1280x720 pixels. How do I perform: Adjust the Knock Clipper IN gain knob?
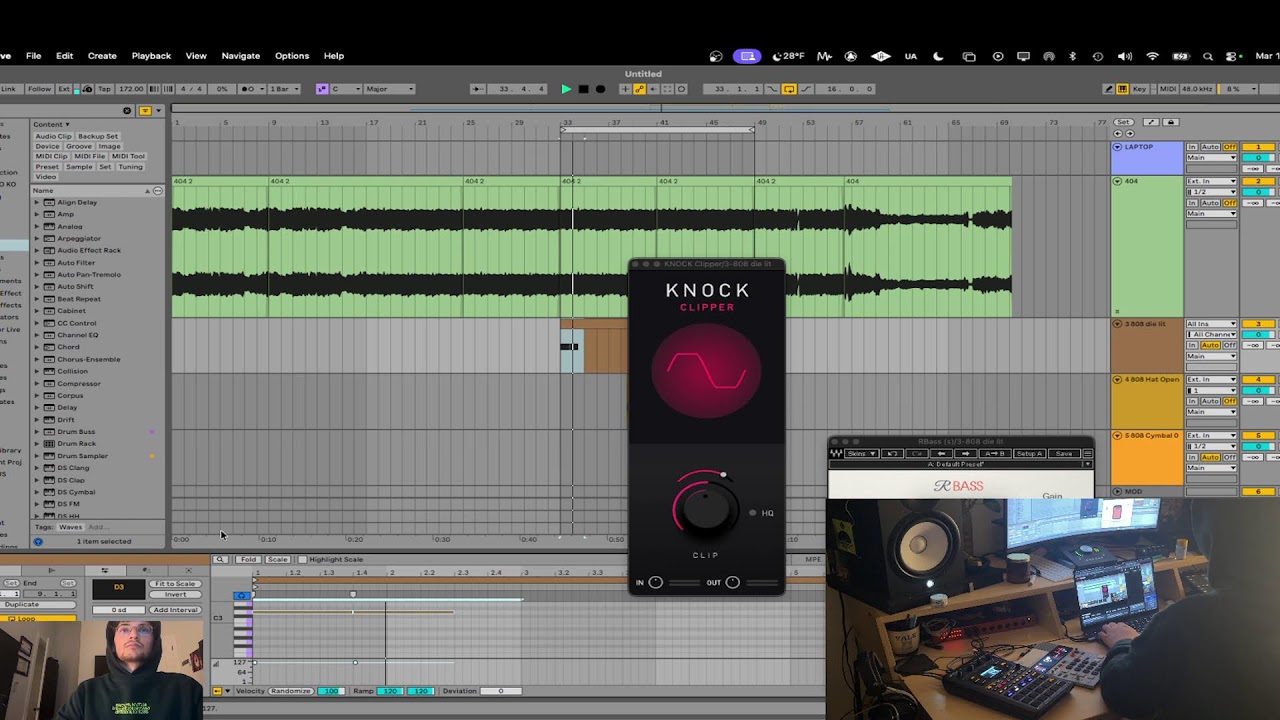pos(655,582)
